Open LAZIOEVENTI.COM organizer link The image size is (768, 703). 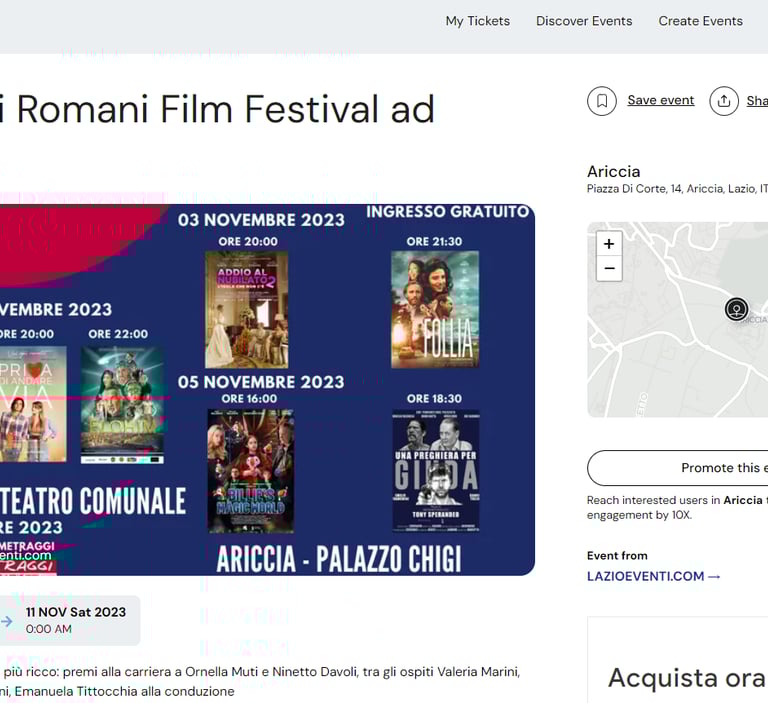coord(653,576)
